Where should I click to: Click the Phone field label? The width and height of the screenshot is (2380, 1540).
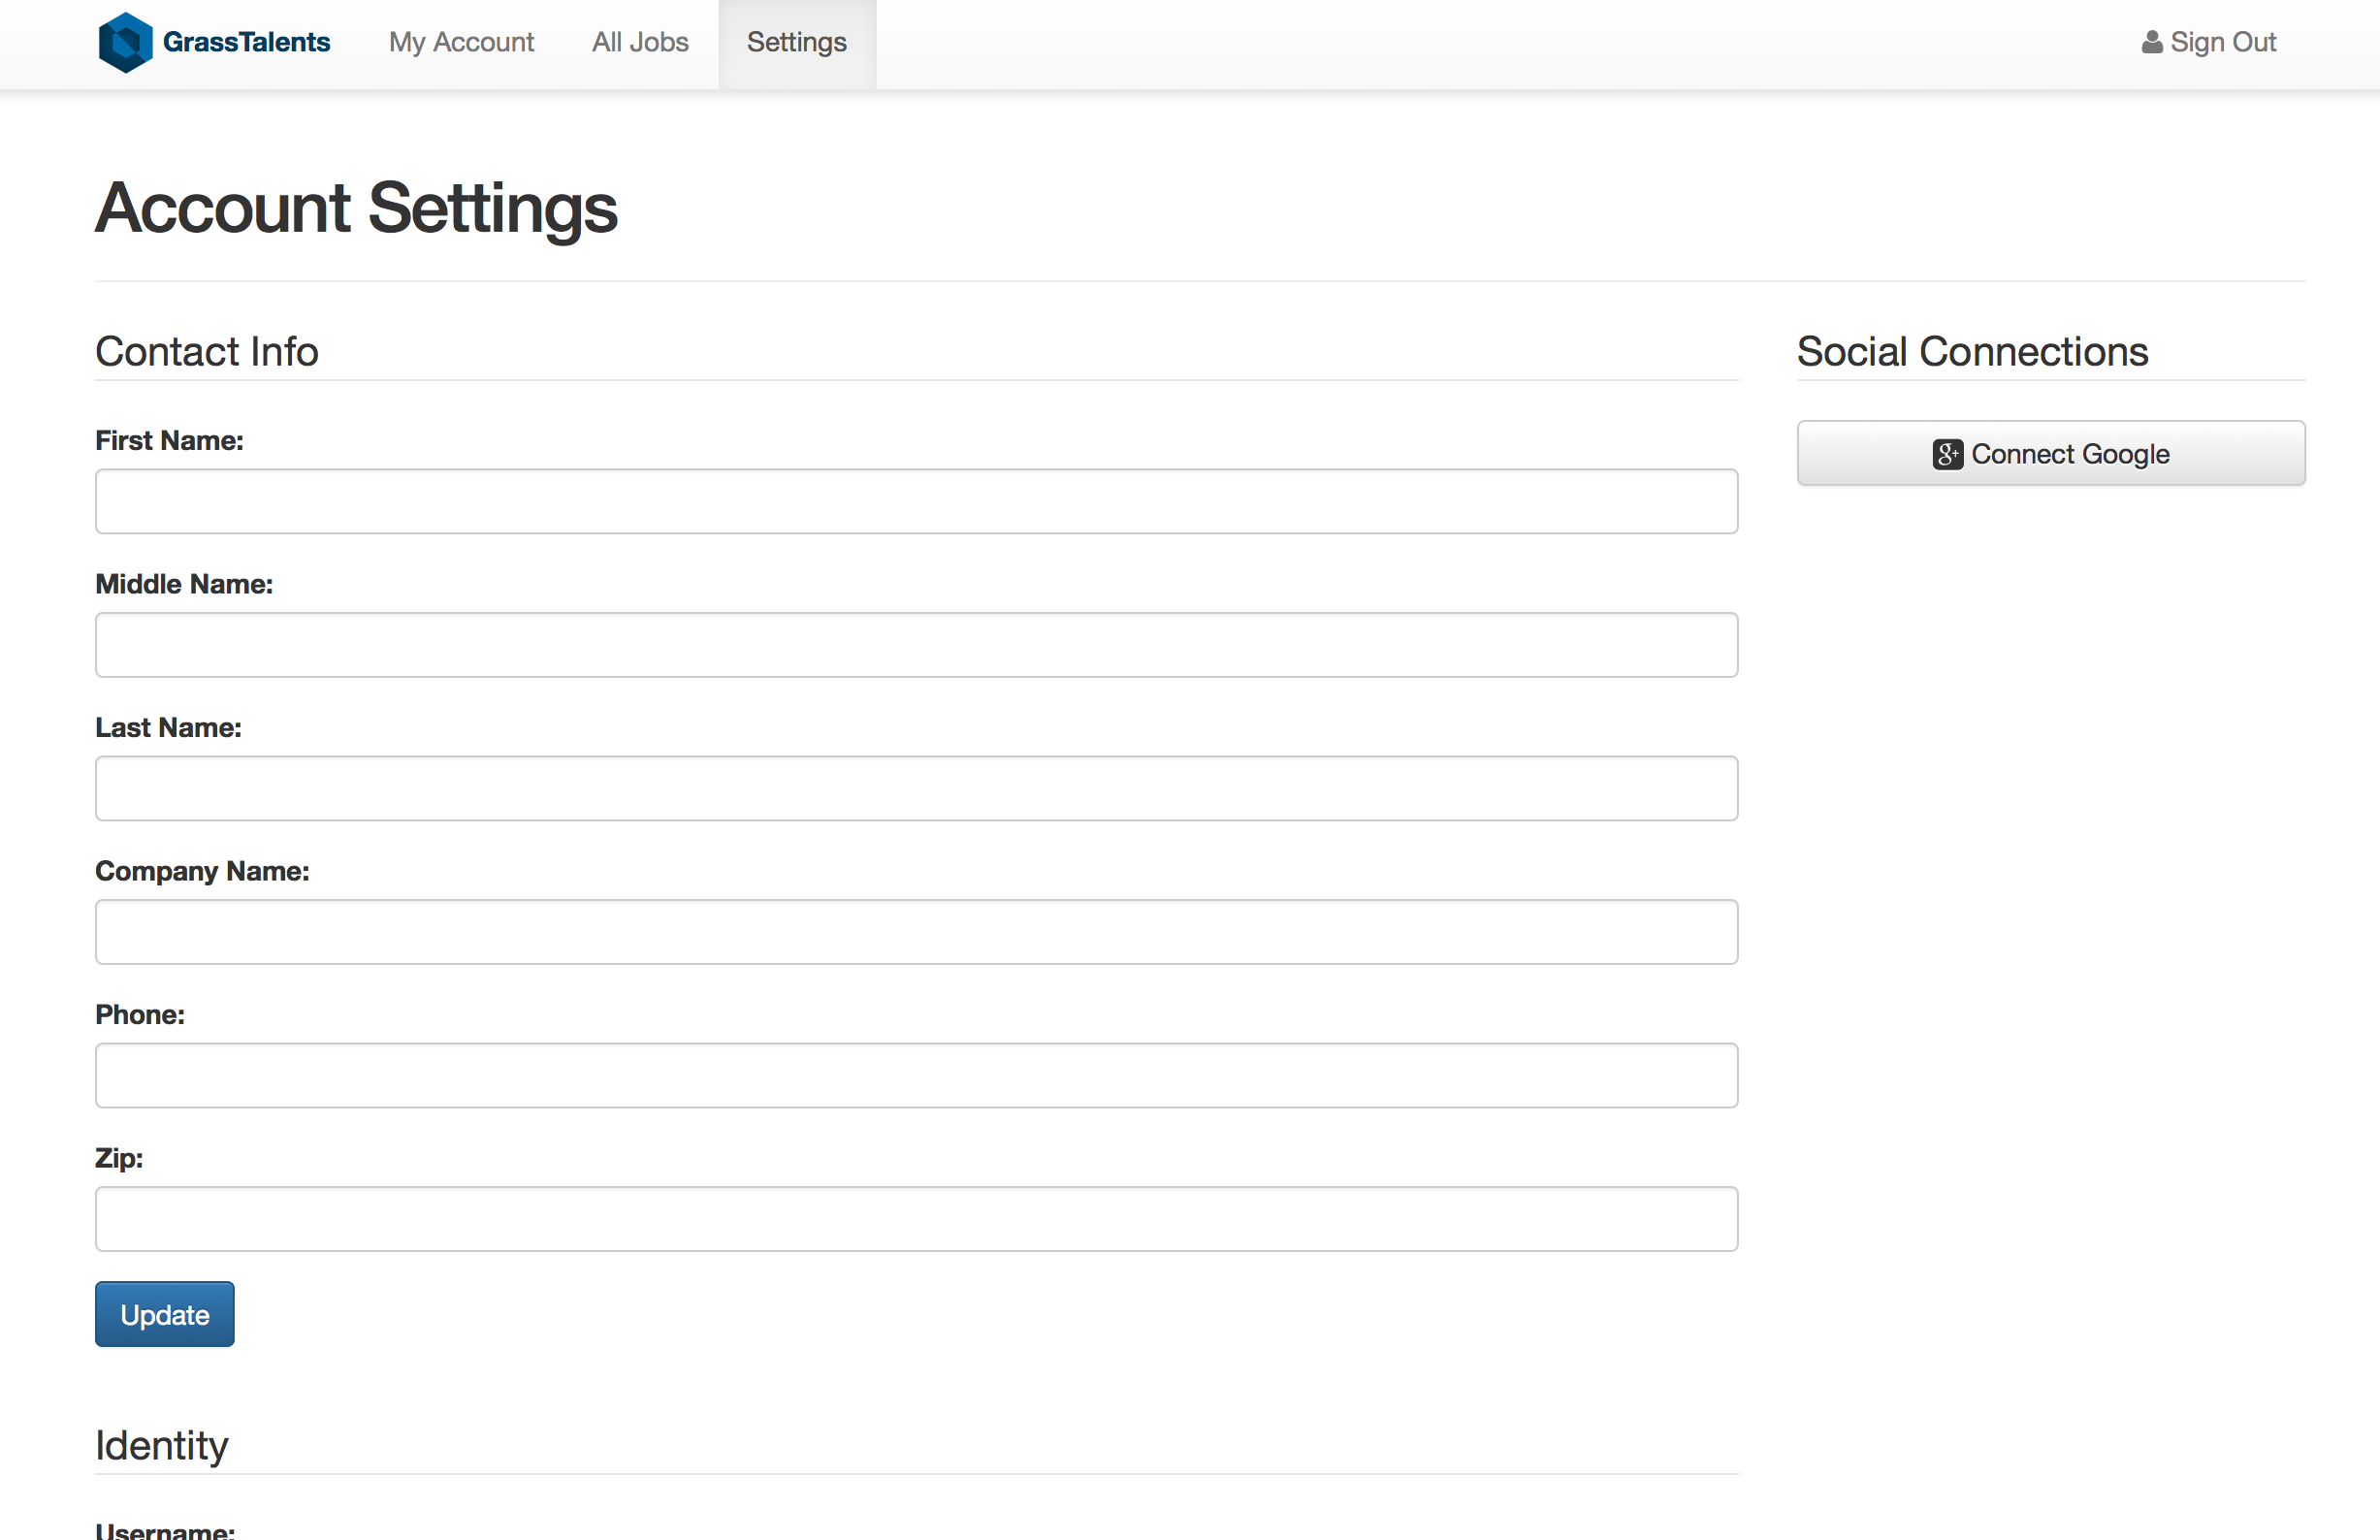(x=140, y=1014)
